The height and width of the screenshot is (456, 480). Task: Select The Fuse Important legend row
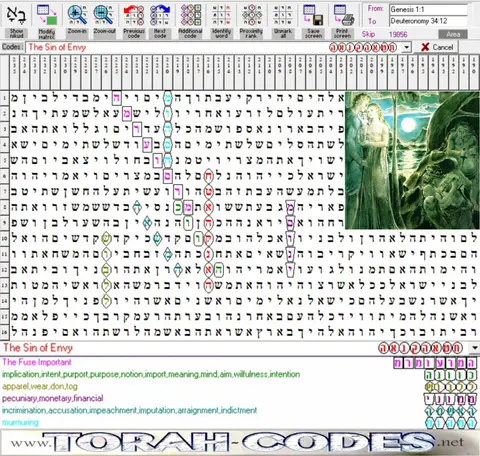(37, 362)
